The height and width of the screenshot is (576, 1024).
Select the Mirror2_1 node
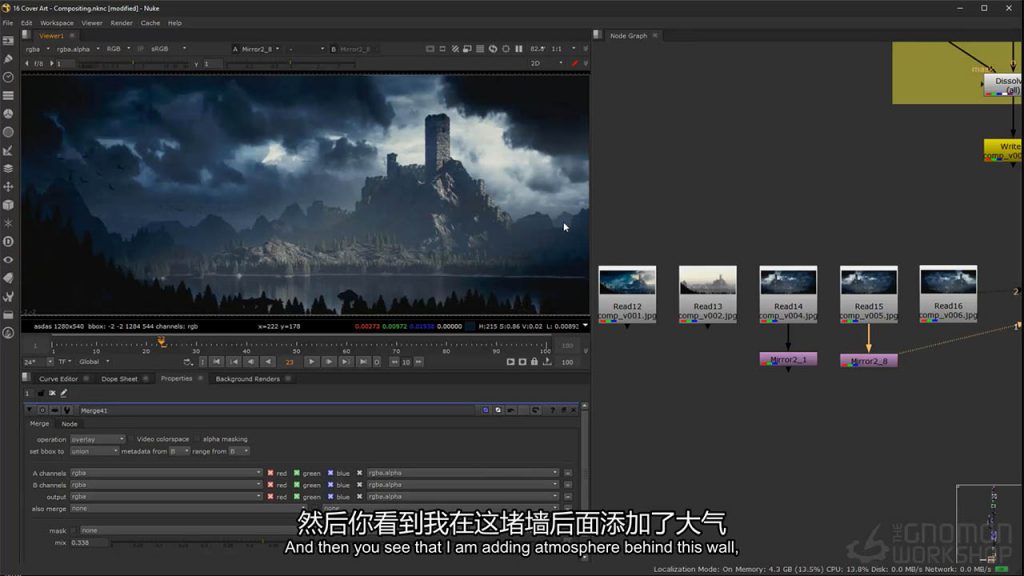point(788,359)
